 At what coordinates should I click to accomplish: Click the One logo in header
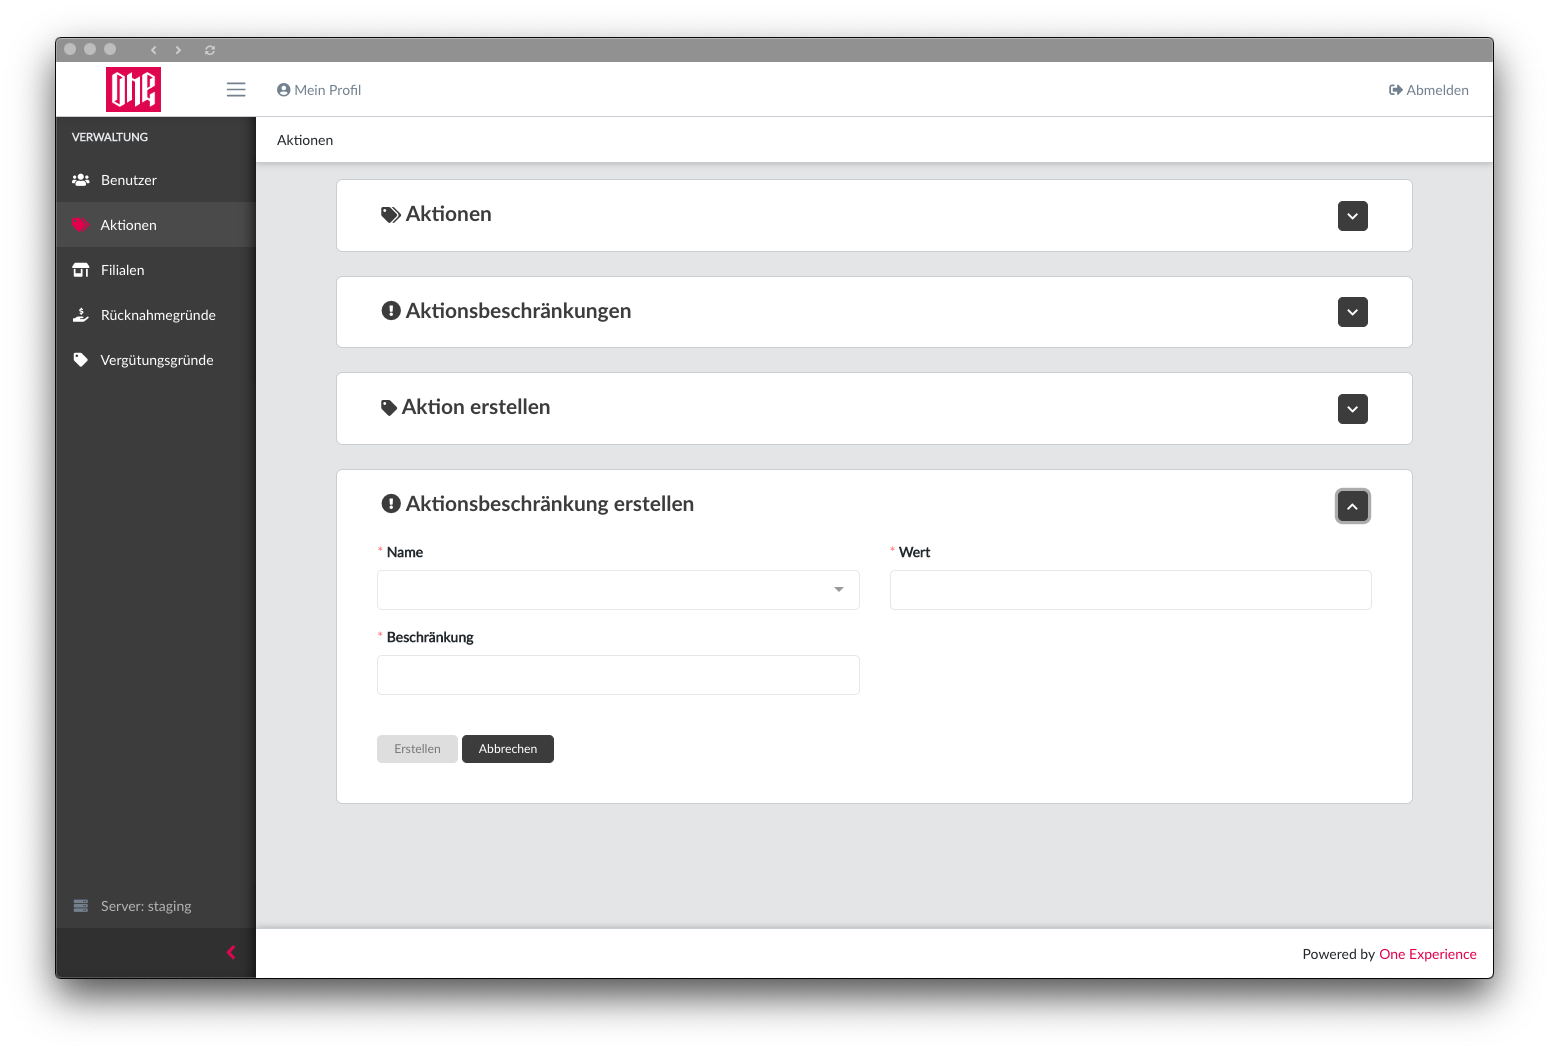point(133,89)
